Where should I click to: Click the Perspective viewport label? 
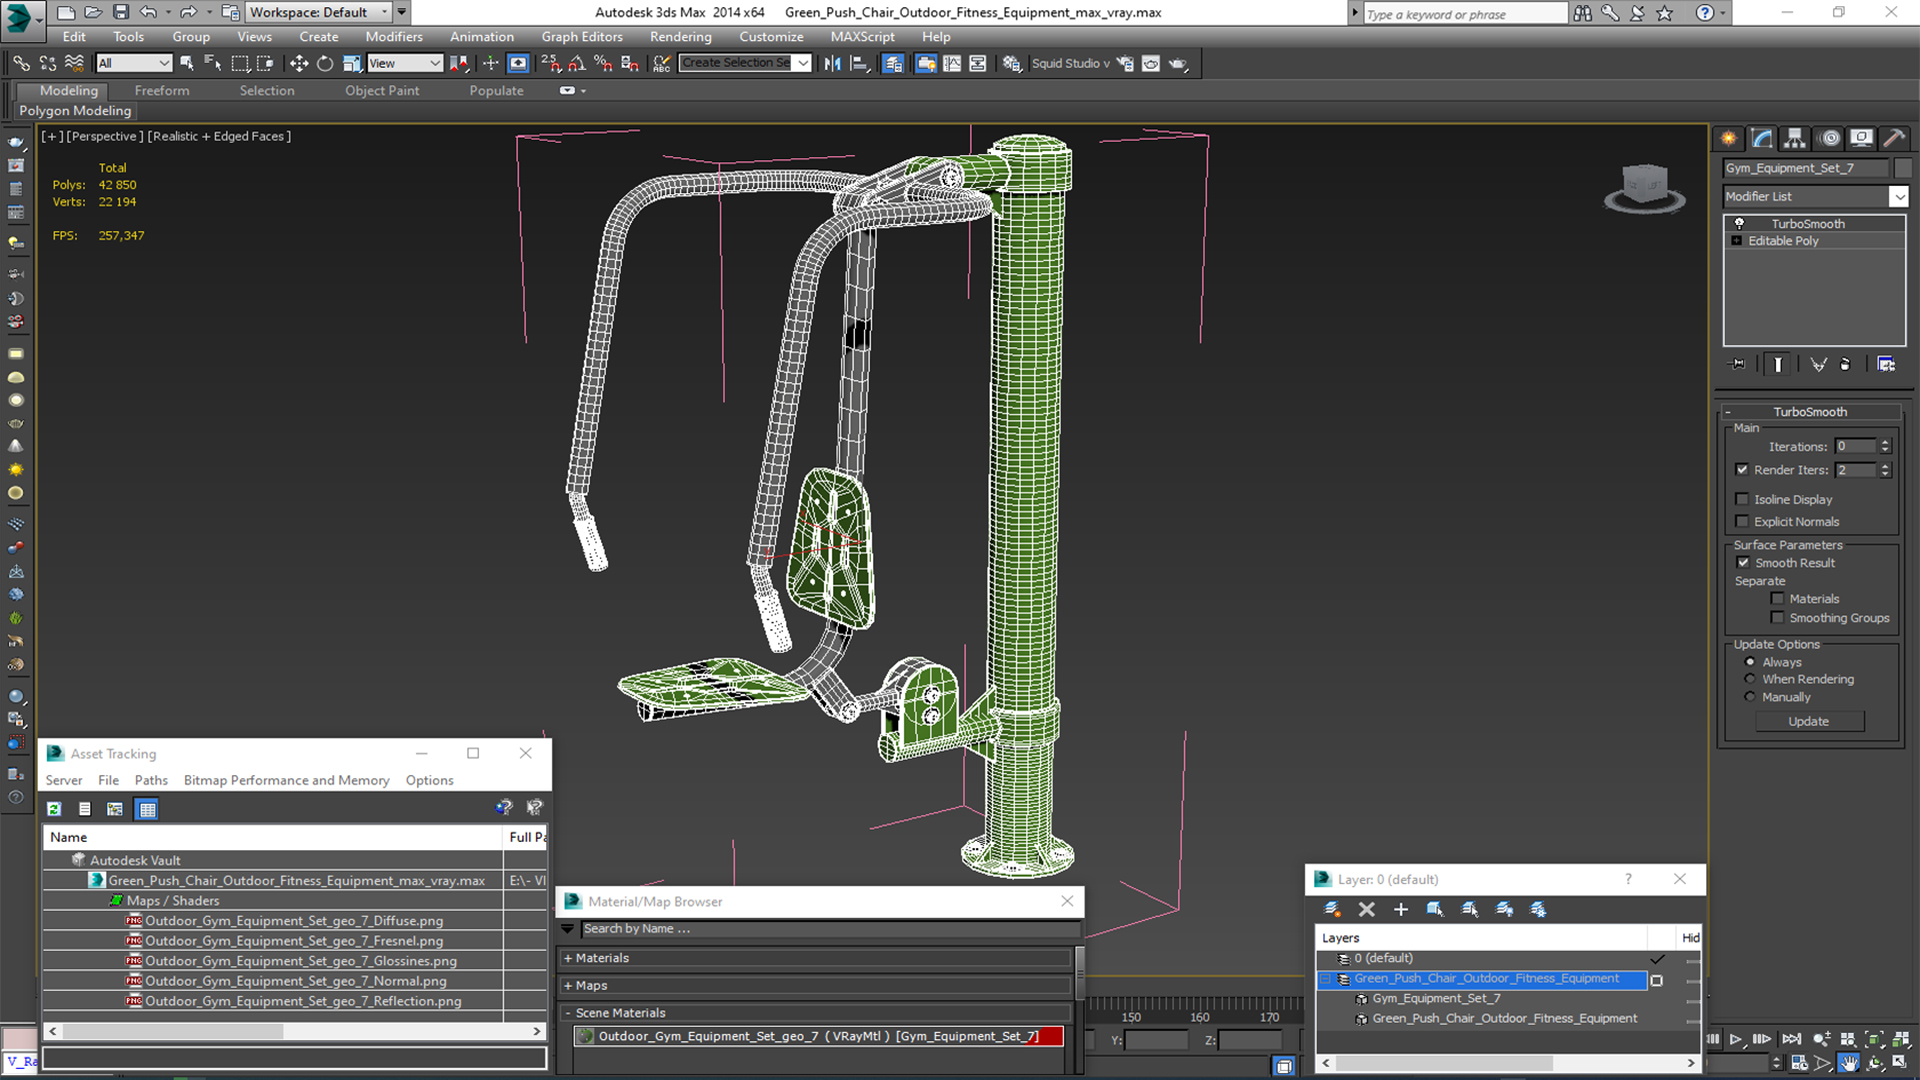(x=104, y=136)
